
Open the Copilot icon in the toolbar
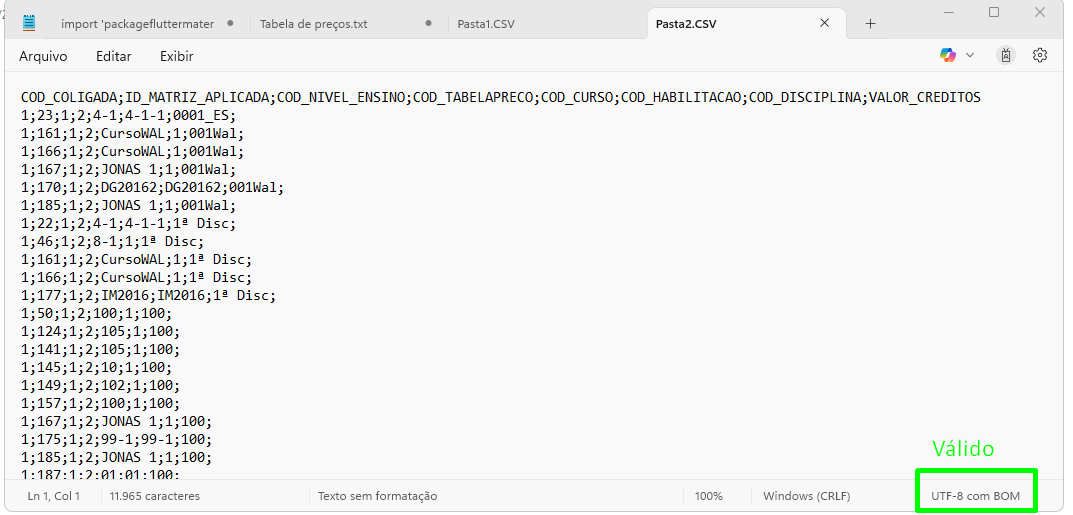pyautogui.click(x=947, y=55)
